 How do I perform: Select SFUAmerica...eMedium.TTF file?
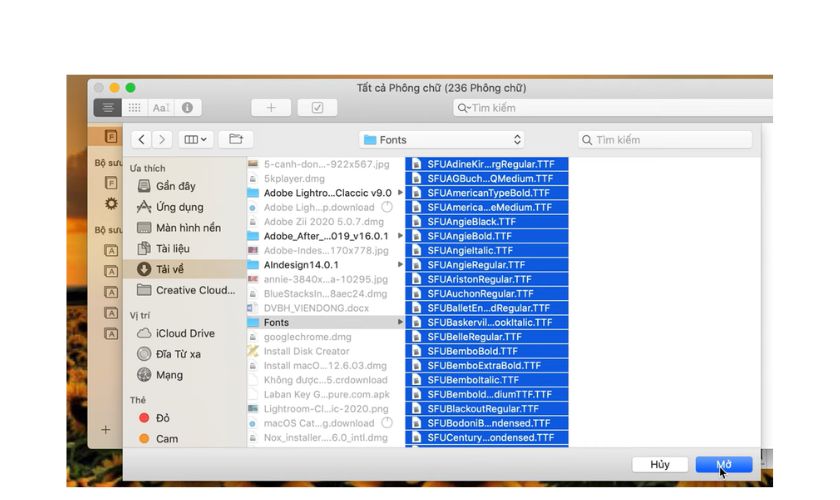tap(487, 207)
